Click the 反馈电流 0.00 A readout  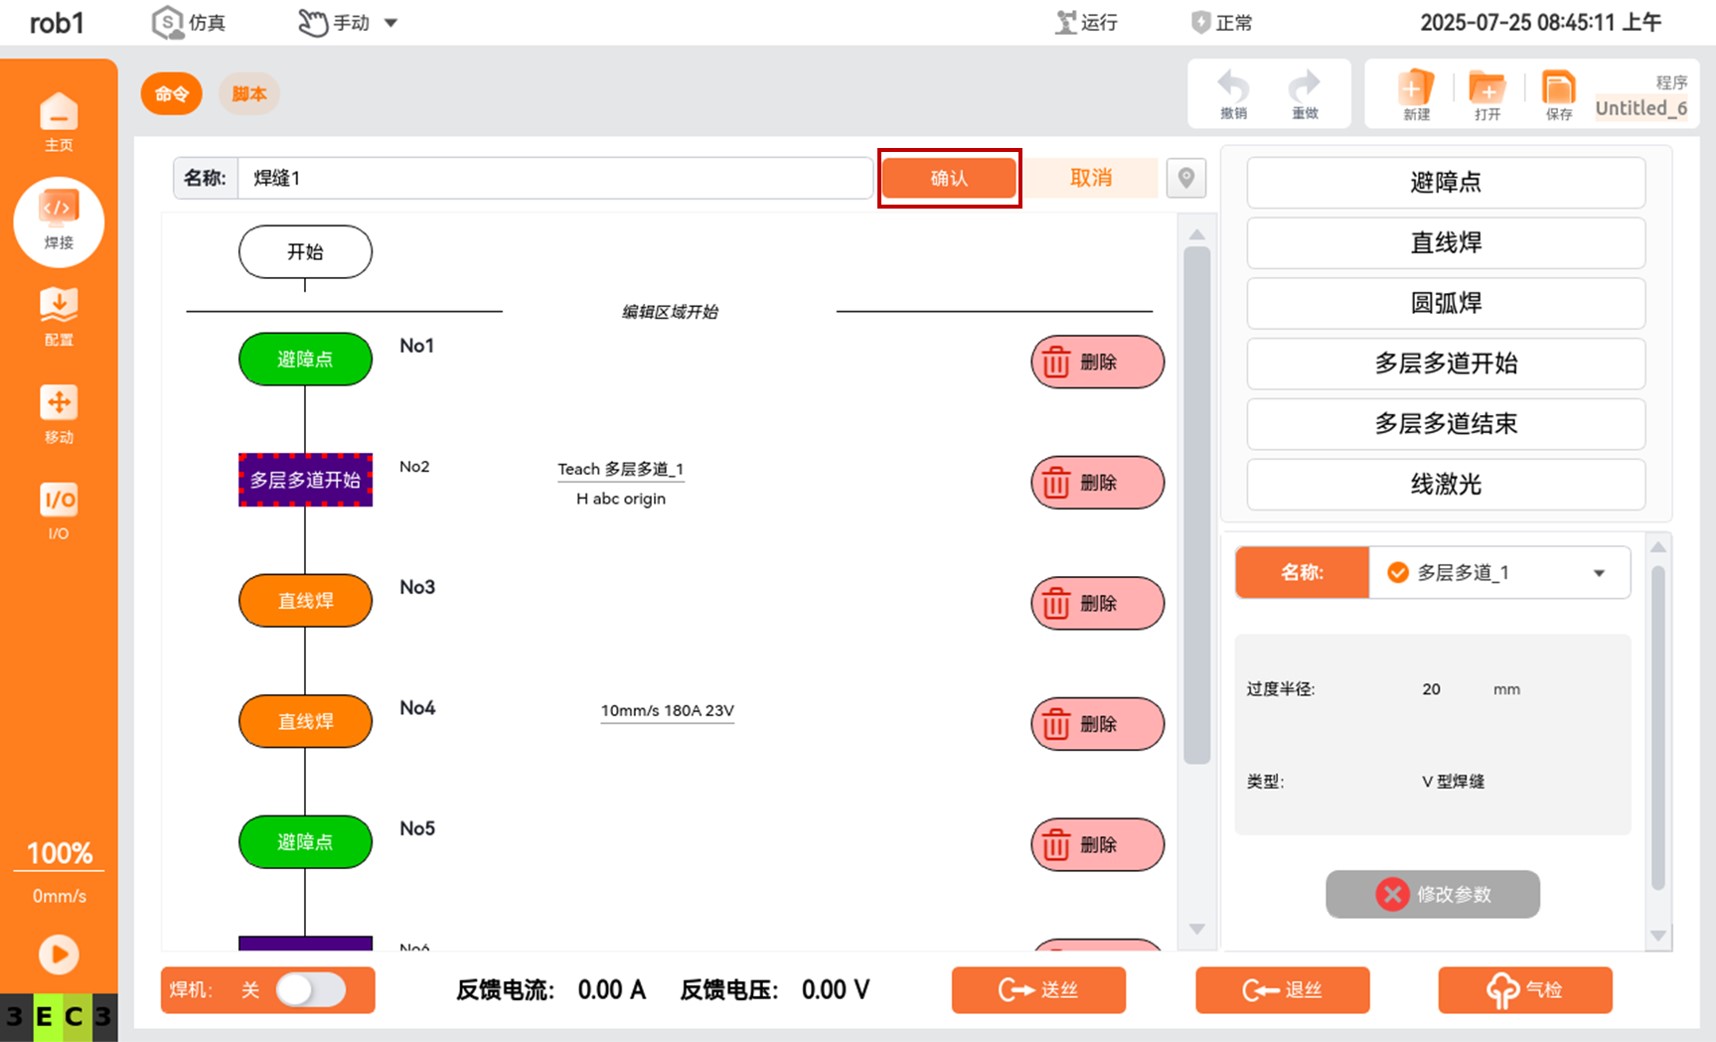click(x=551, y=990)
